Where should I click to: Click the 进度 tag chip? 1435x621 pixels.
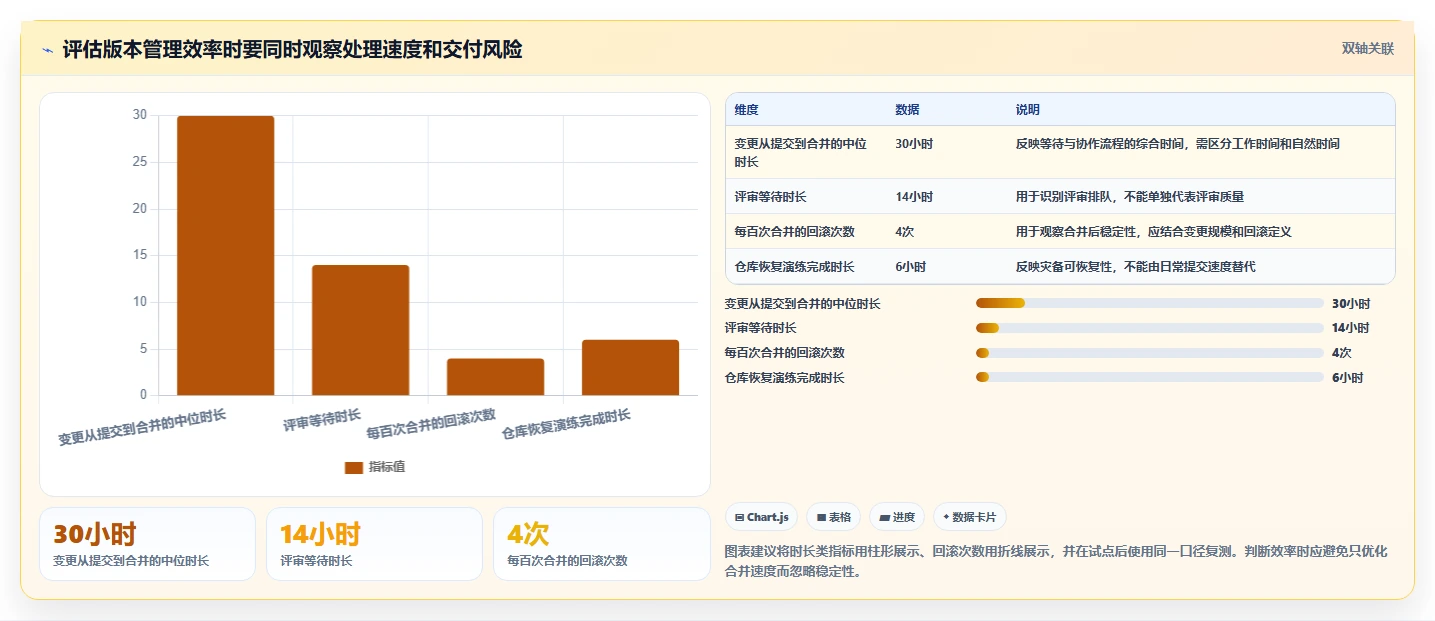pyautogui.click(x=897, y=517)
